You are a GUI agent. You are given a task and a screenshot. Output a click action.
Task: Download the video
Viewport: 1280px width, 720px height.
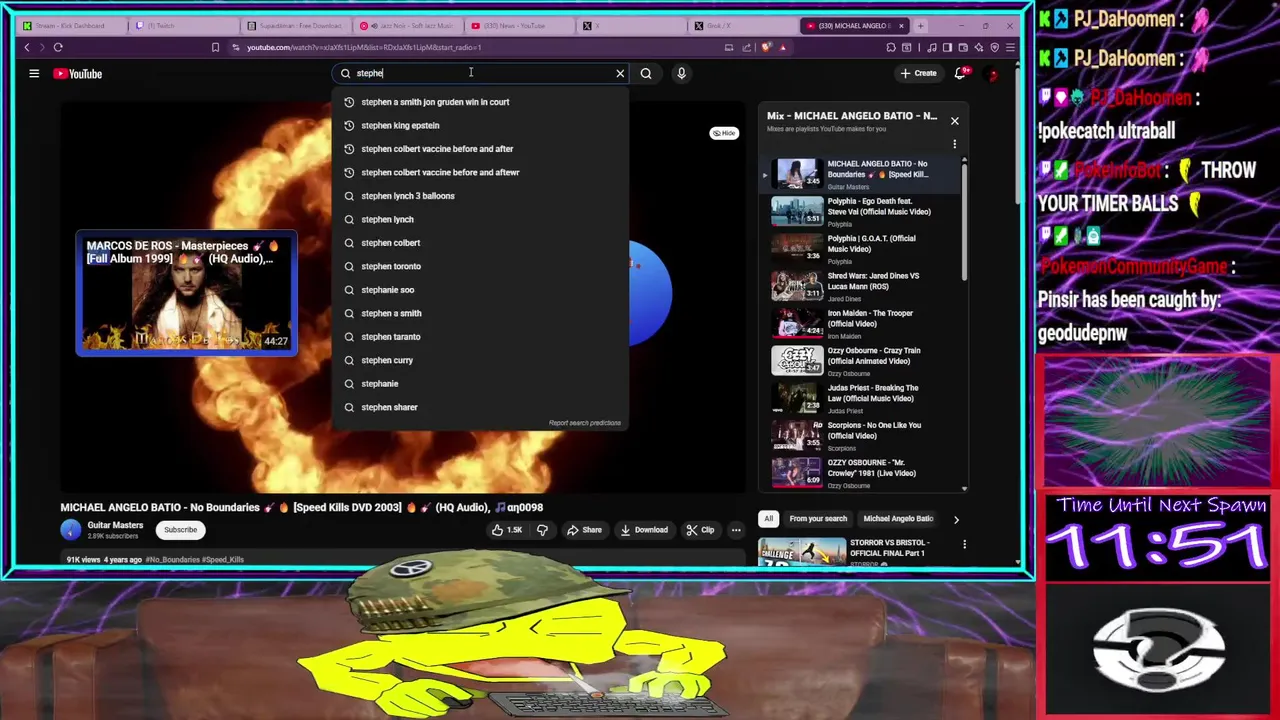(x=644, y=530)
